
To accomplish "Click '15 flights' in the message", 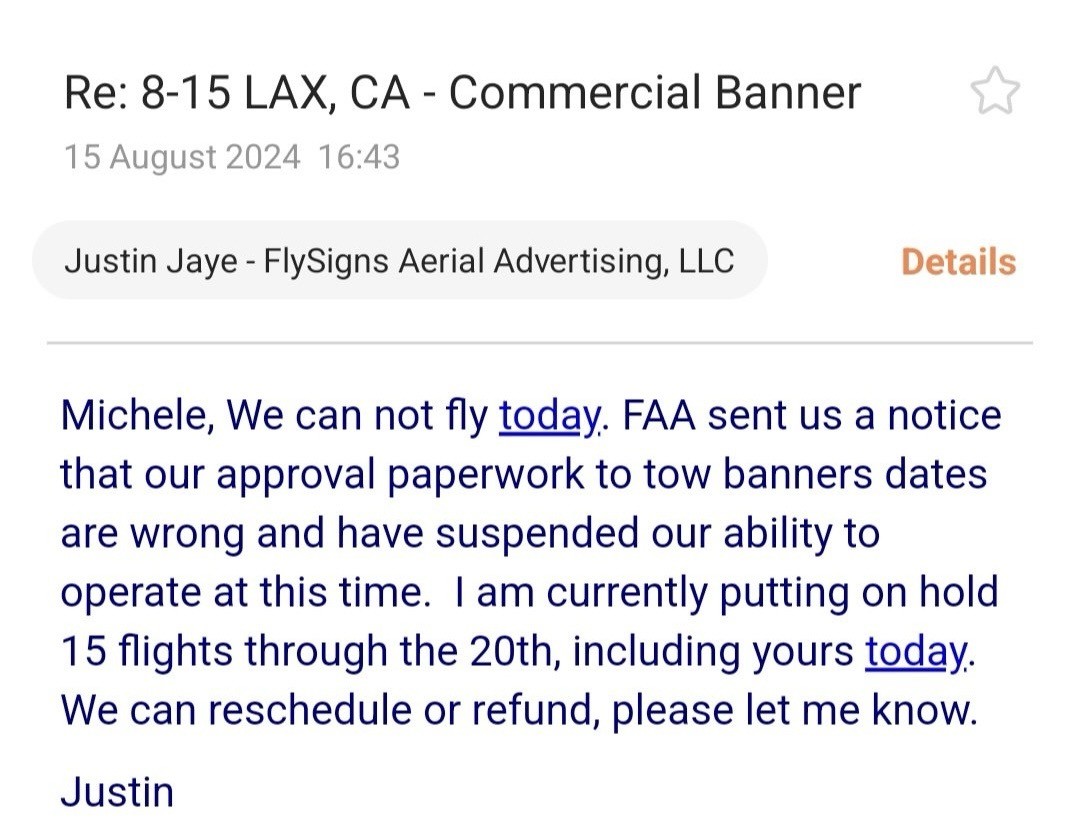I will pyautogui.click(x=146, y=651).
